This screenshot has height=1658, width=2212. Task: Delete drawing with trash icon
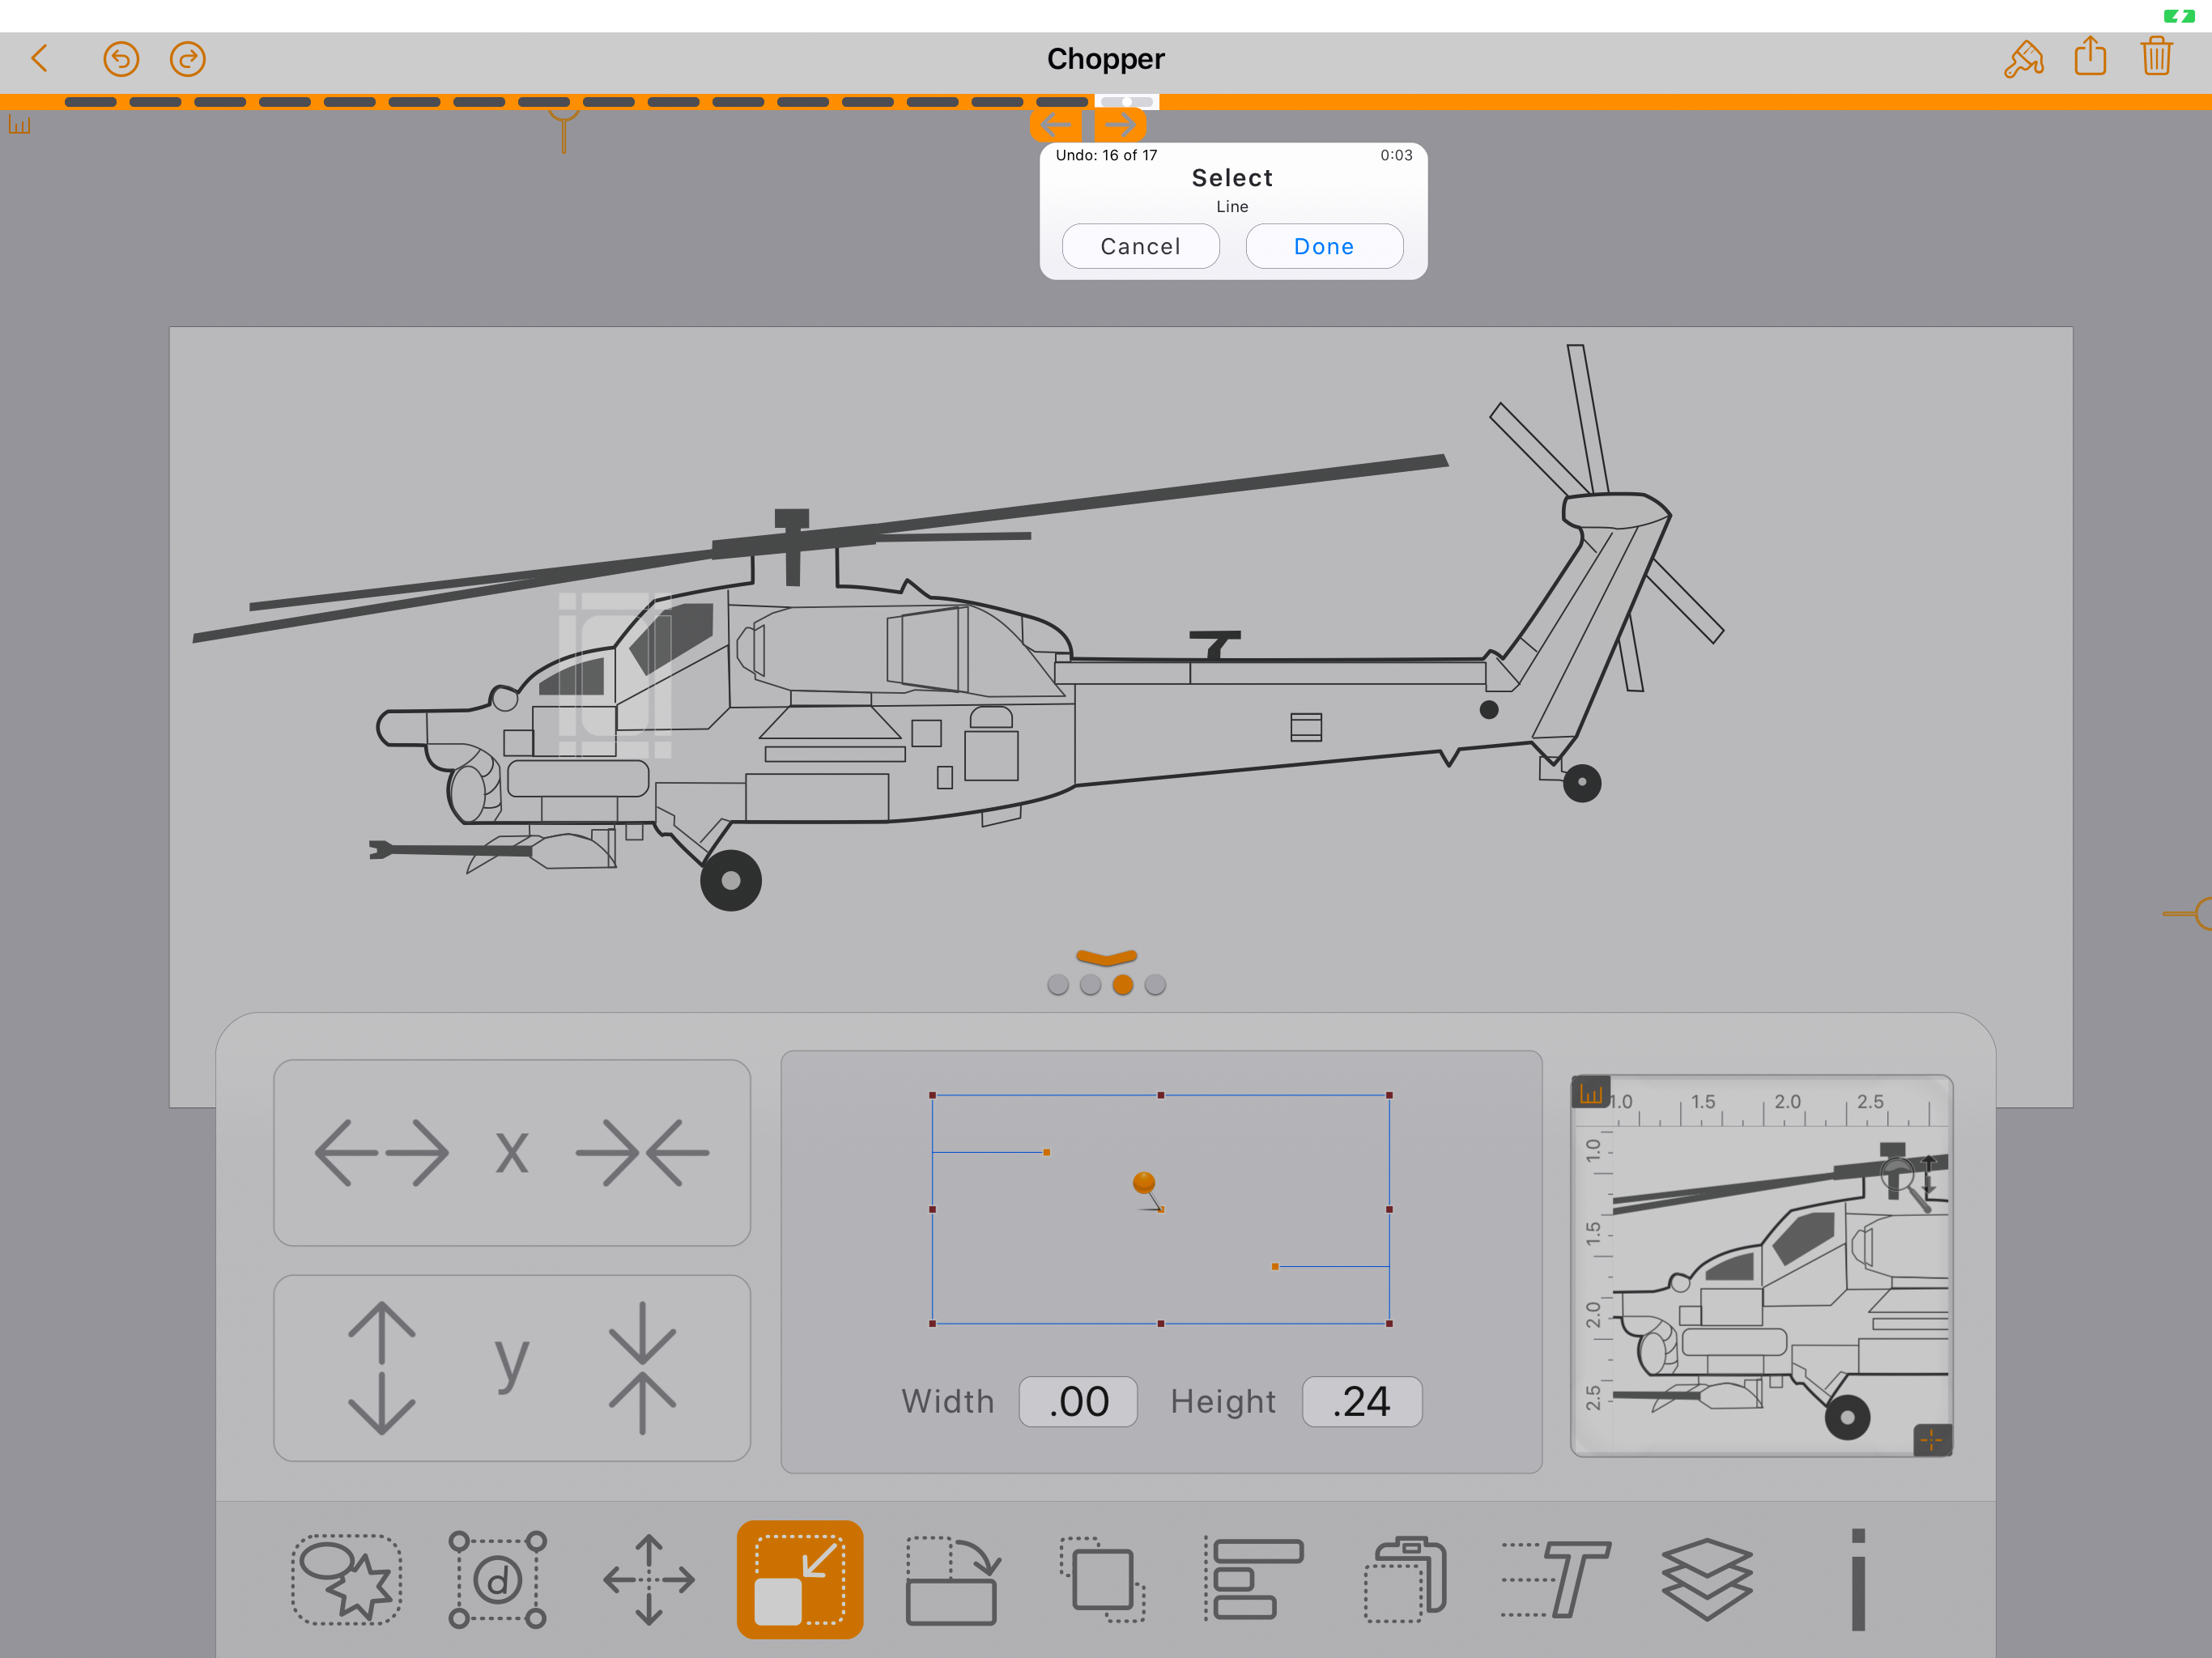(x=2156, y=57)
